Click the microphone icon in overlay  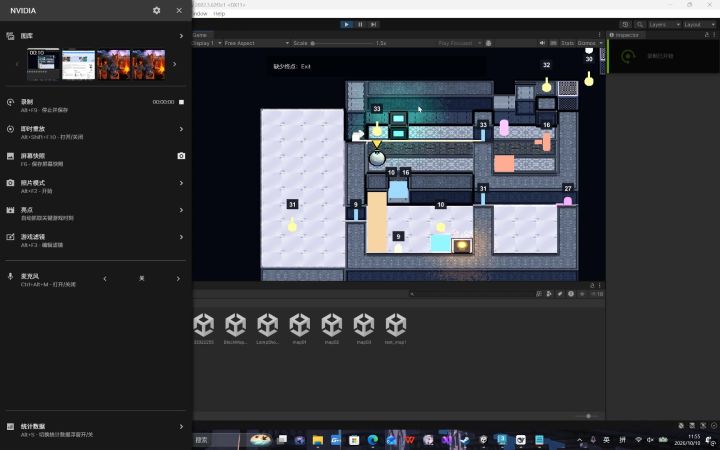pyautogui.click(x=10, y=276)
